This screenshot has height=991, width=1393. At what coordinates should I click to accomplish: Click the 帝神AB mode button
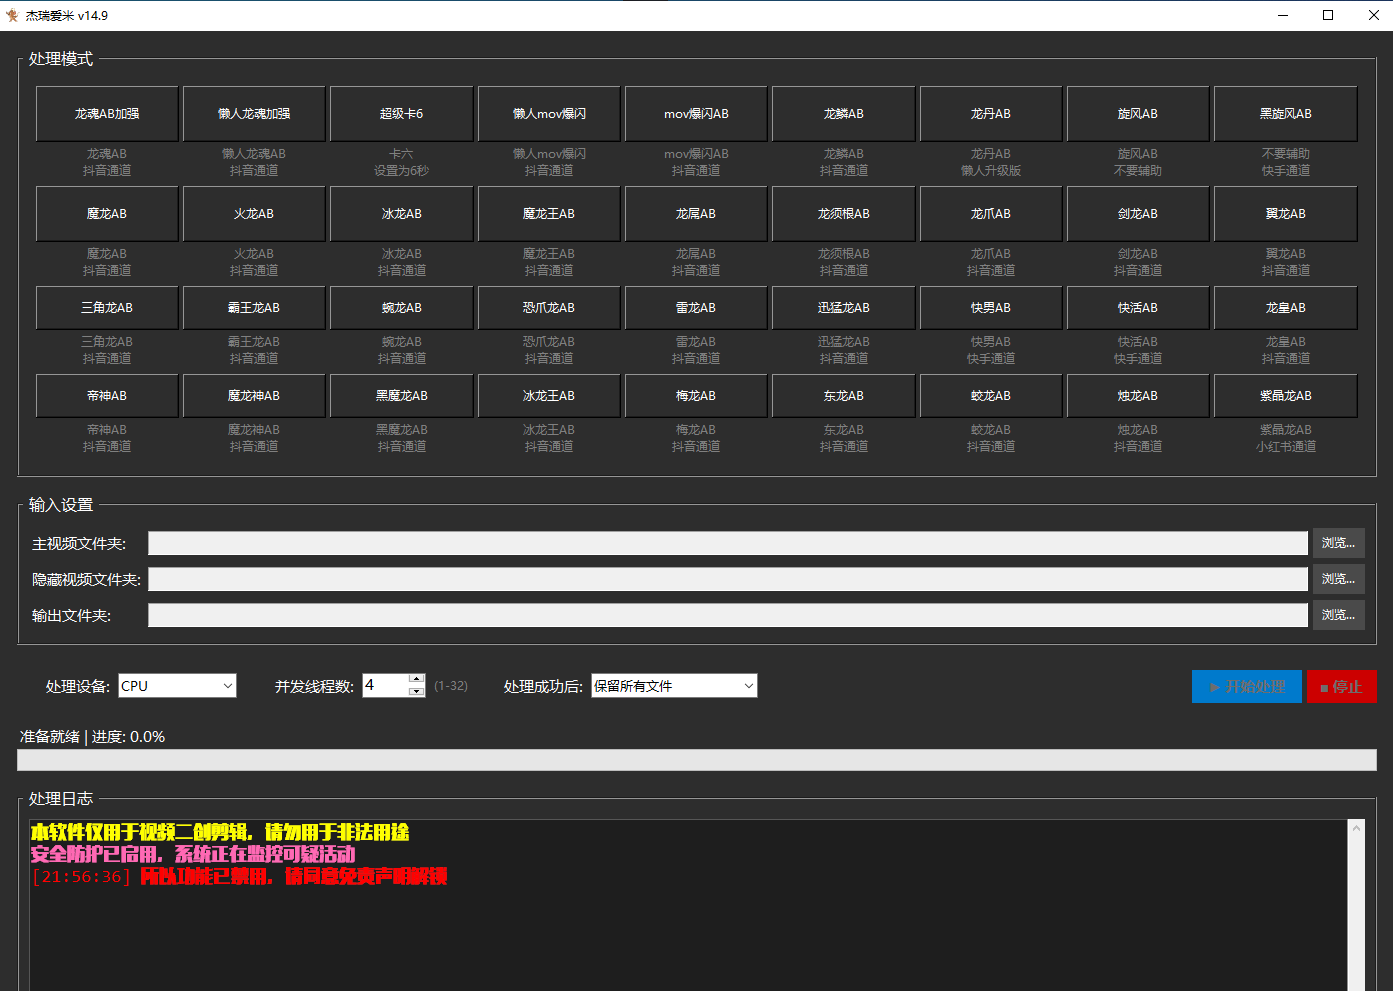click(x=107, y=396)
